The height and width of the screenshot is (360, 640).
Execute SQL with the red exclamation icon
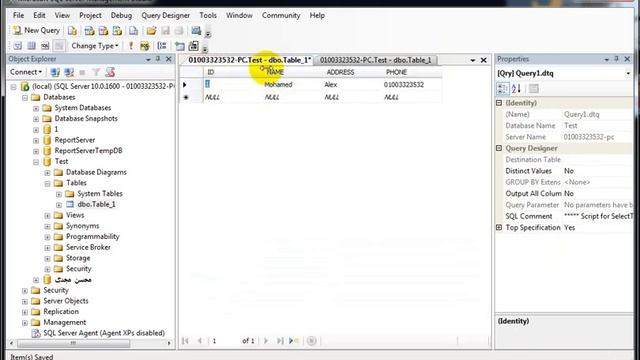tap(131, 46)
